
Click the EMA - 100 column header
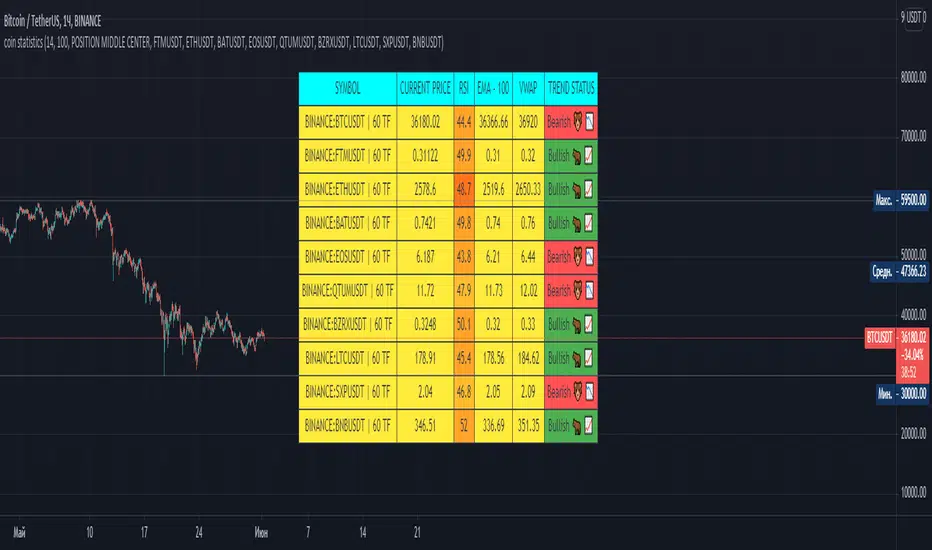tap(493, 89)
